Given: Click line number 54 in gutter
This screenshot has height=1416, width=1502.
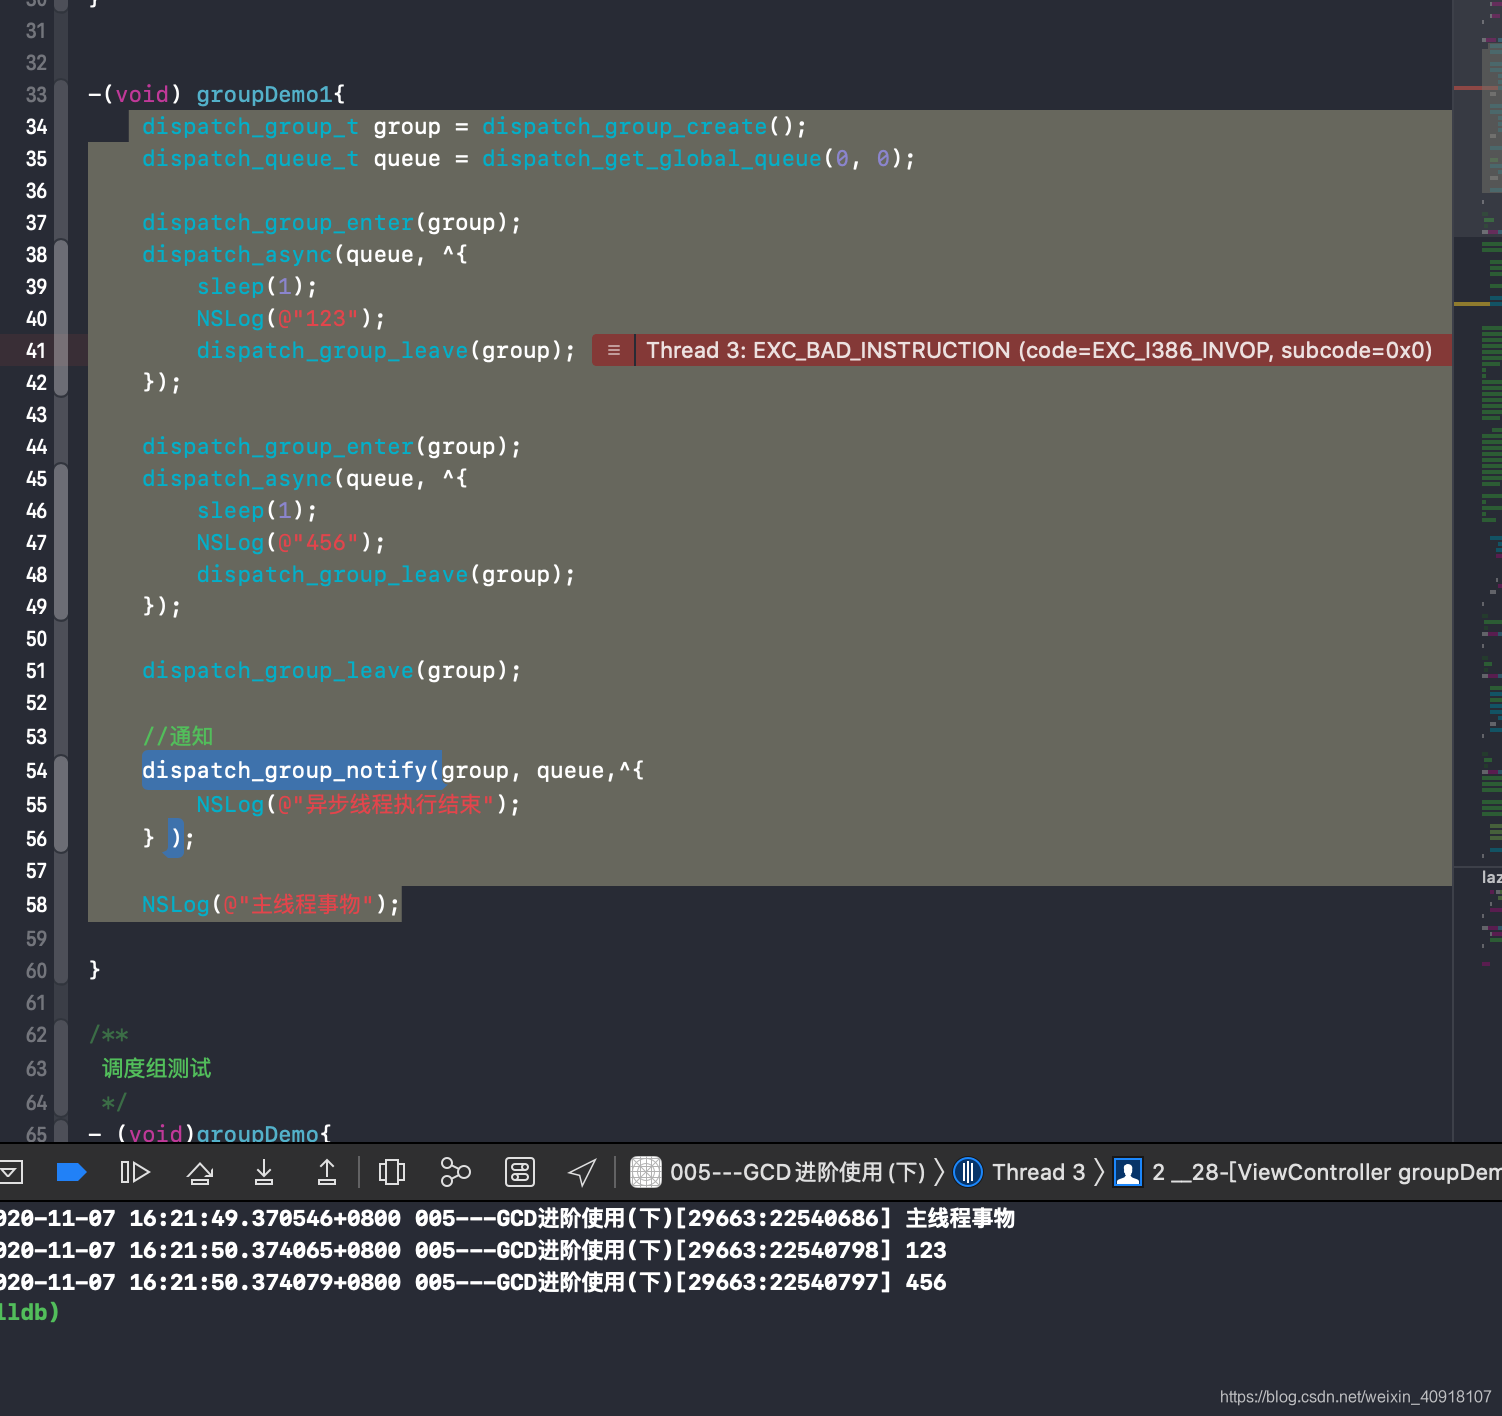Looking at the screenshot, I should coord(36,771).
